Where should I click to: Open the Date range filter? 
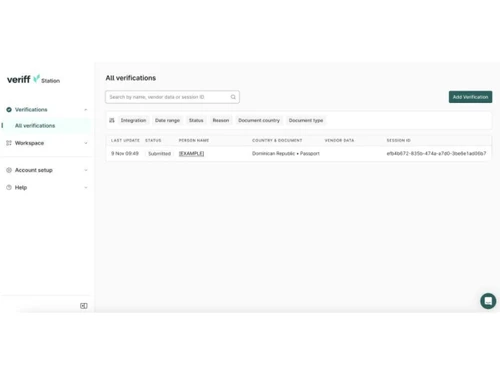[x=167, y=120]
